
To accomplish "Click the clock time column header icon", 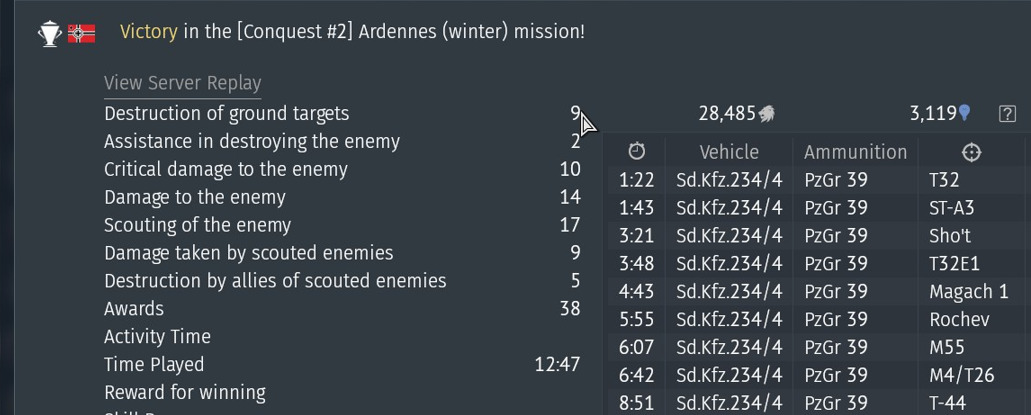I will pos(637,152).
